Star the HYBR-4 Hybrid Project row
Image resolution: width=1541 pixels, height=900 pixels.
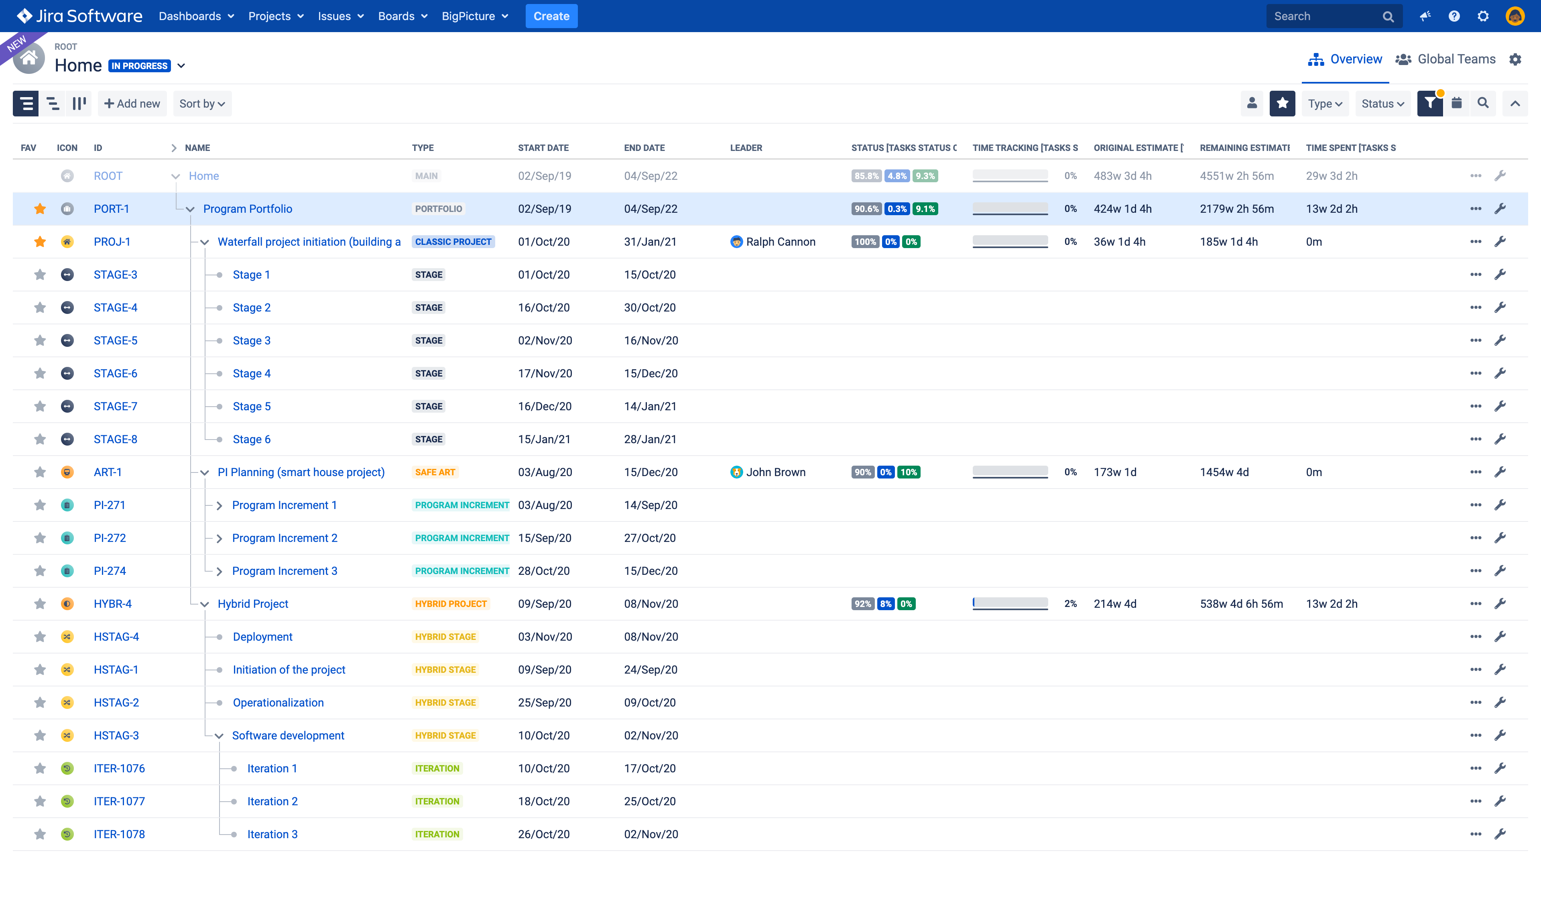[x=39, y=603]
